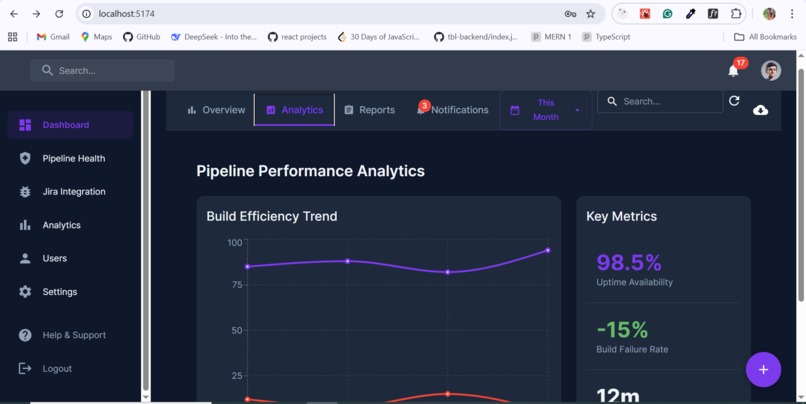Open the GitHub bookmark
The image size is (806, 404).
pos(142,36)
